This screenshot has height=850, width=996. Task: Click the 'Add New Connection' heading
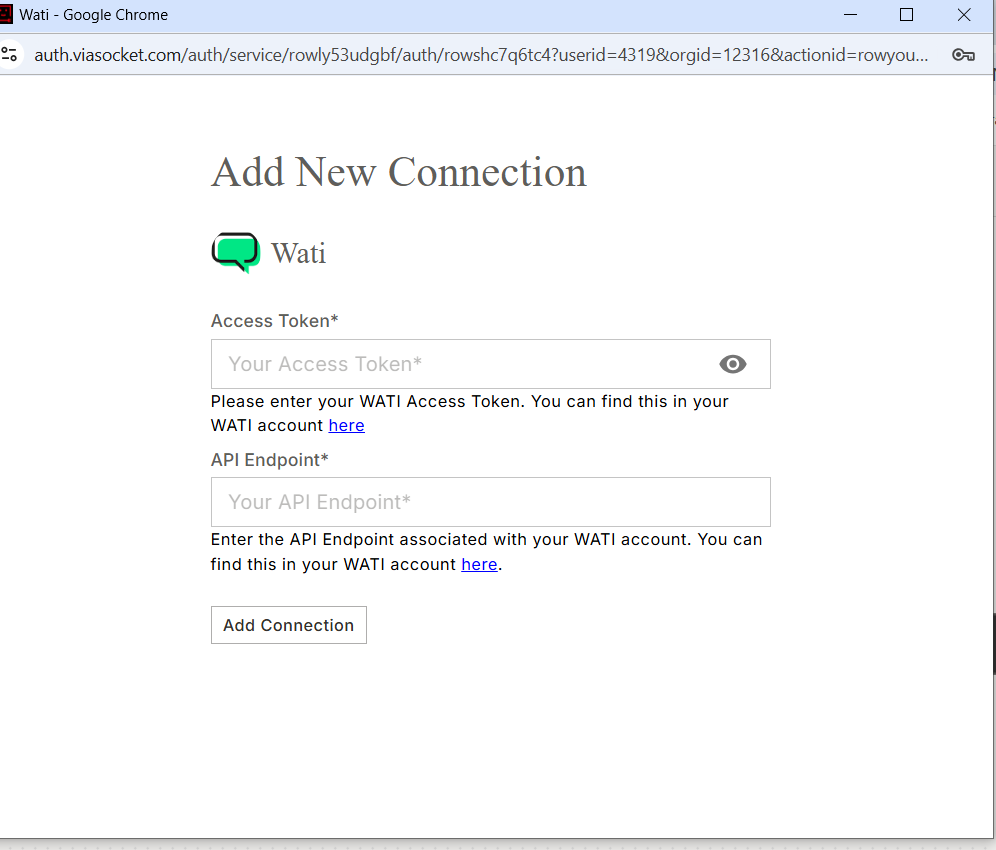[x=399, y=172]
